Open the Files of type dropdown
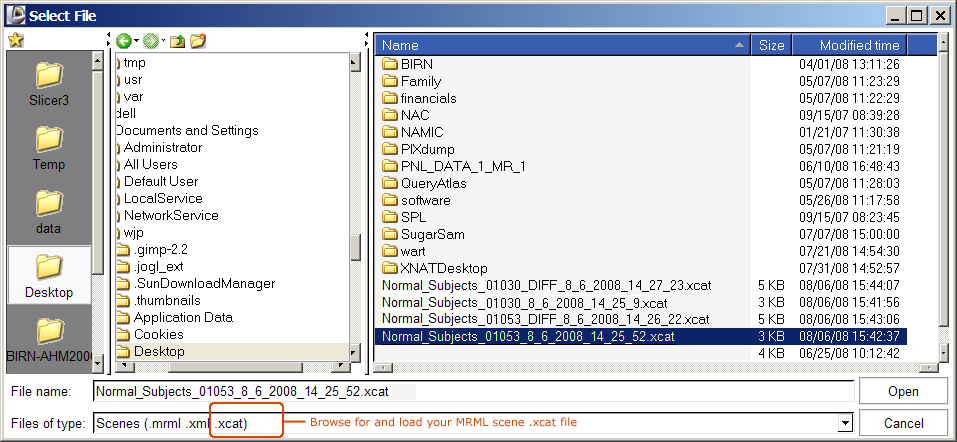 coord(845,424)
